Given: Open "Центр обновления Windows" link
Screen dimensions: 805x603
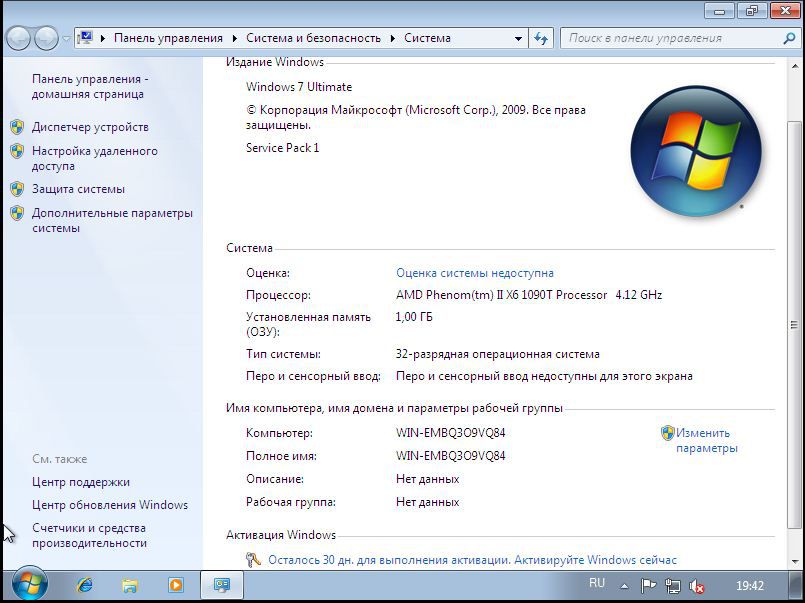Looking at the screenshot, I should tap(110, 505).
